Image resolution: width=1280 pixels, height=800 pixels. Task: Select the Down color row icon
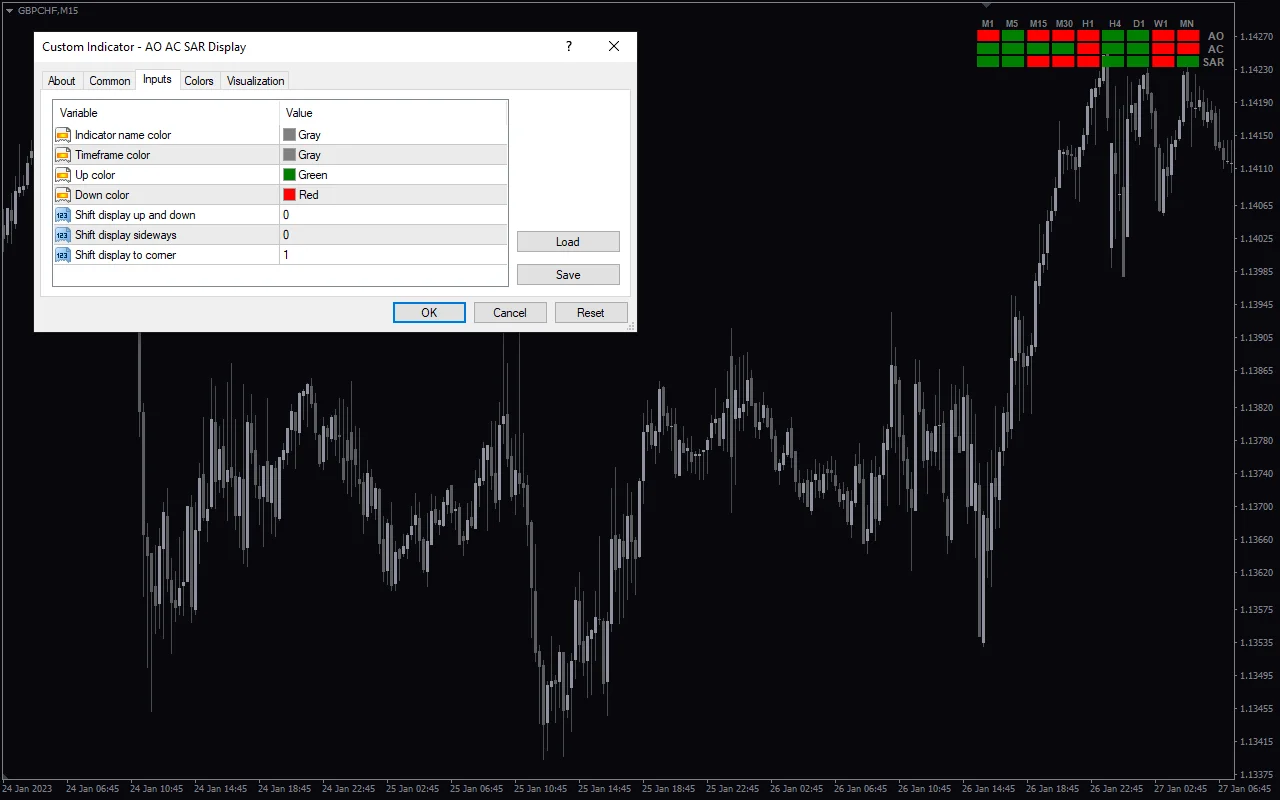coord(63,195)
